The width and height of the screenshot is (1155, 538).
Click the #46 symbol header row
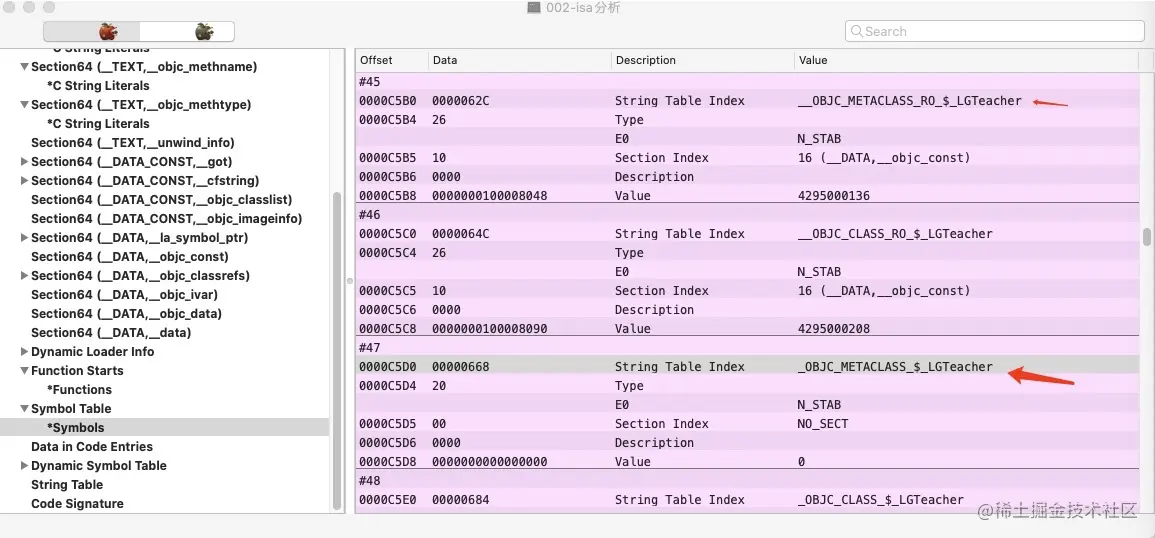[x=747, y=214]
